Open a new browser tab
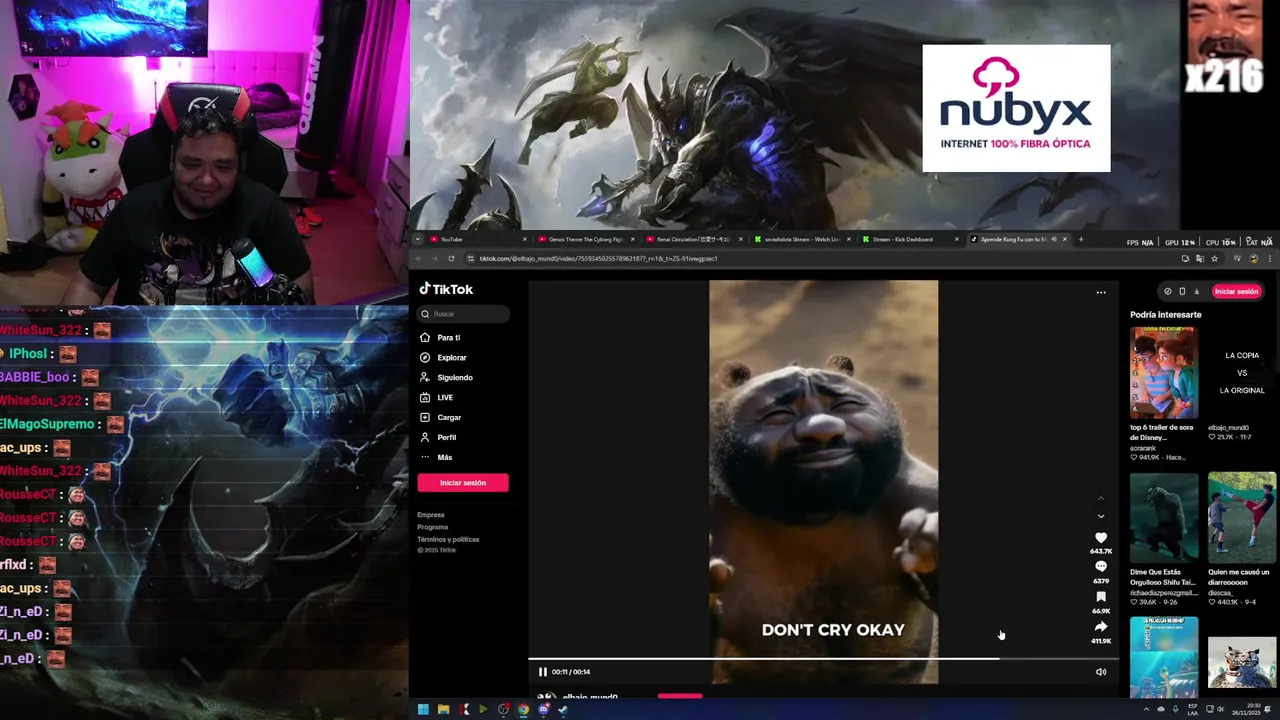Viewport: 1280px width, 720px height. [1081, 239]
